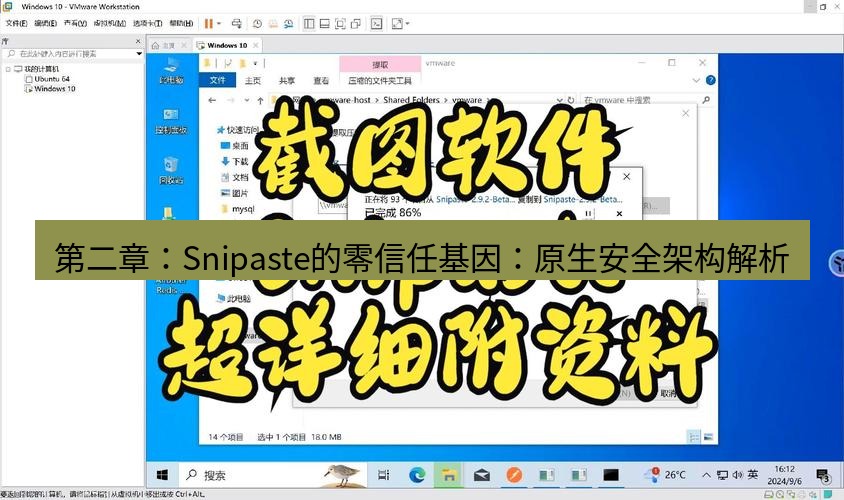Screen dimensions: 844x500
Task: Open the power options dropdown beside pause
Action: [219, 24]
